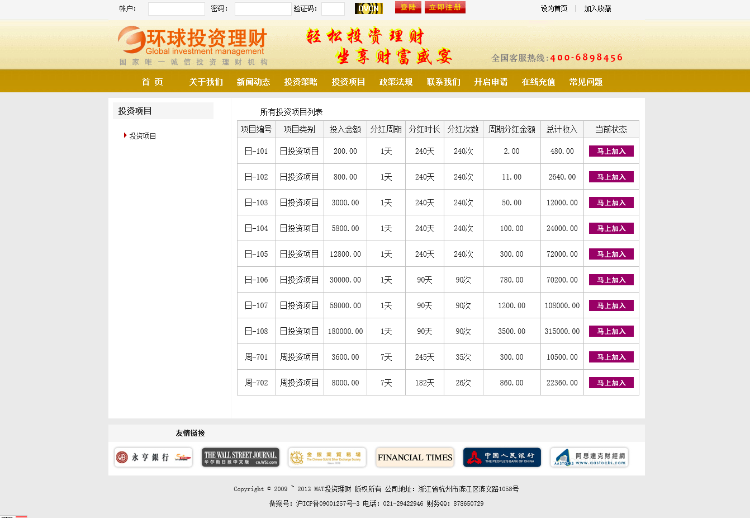This screenshot has width=750, height=518.
Task: Focus the 密码 password input field
Action: click(x=263, y=9)
